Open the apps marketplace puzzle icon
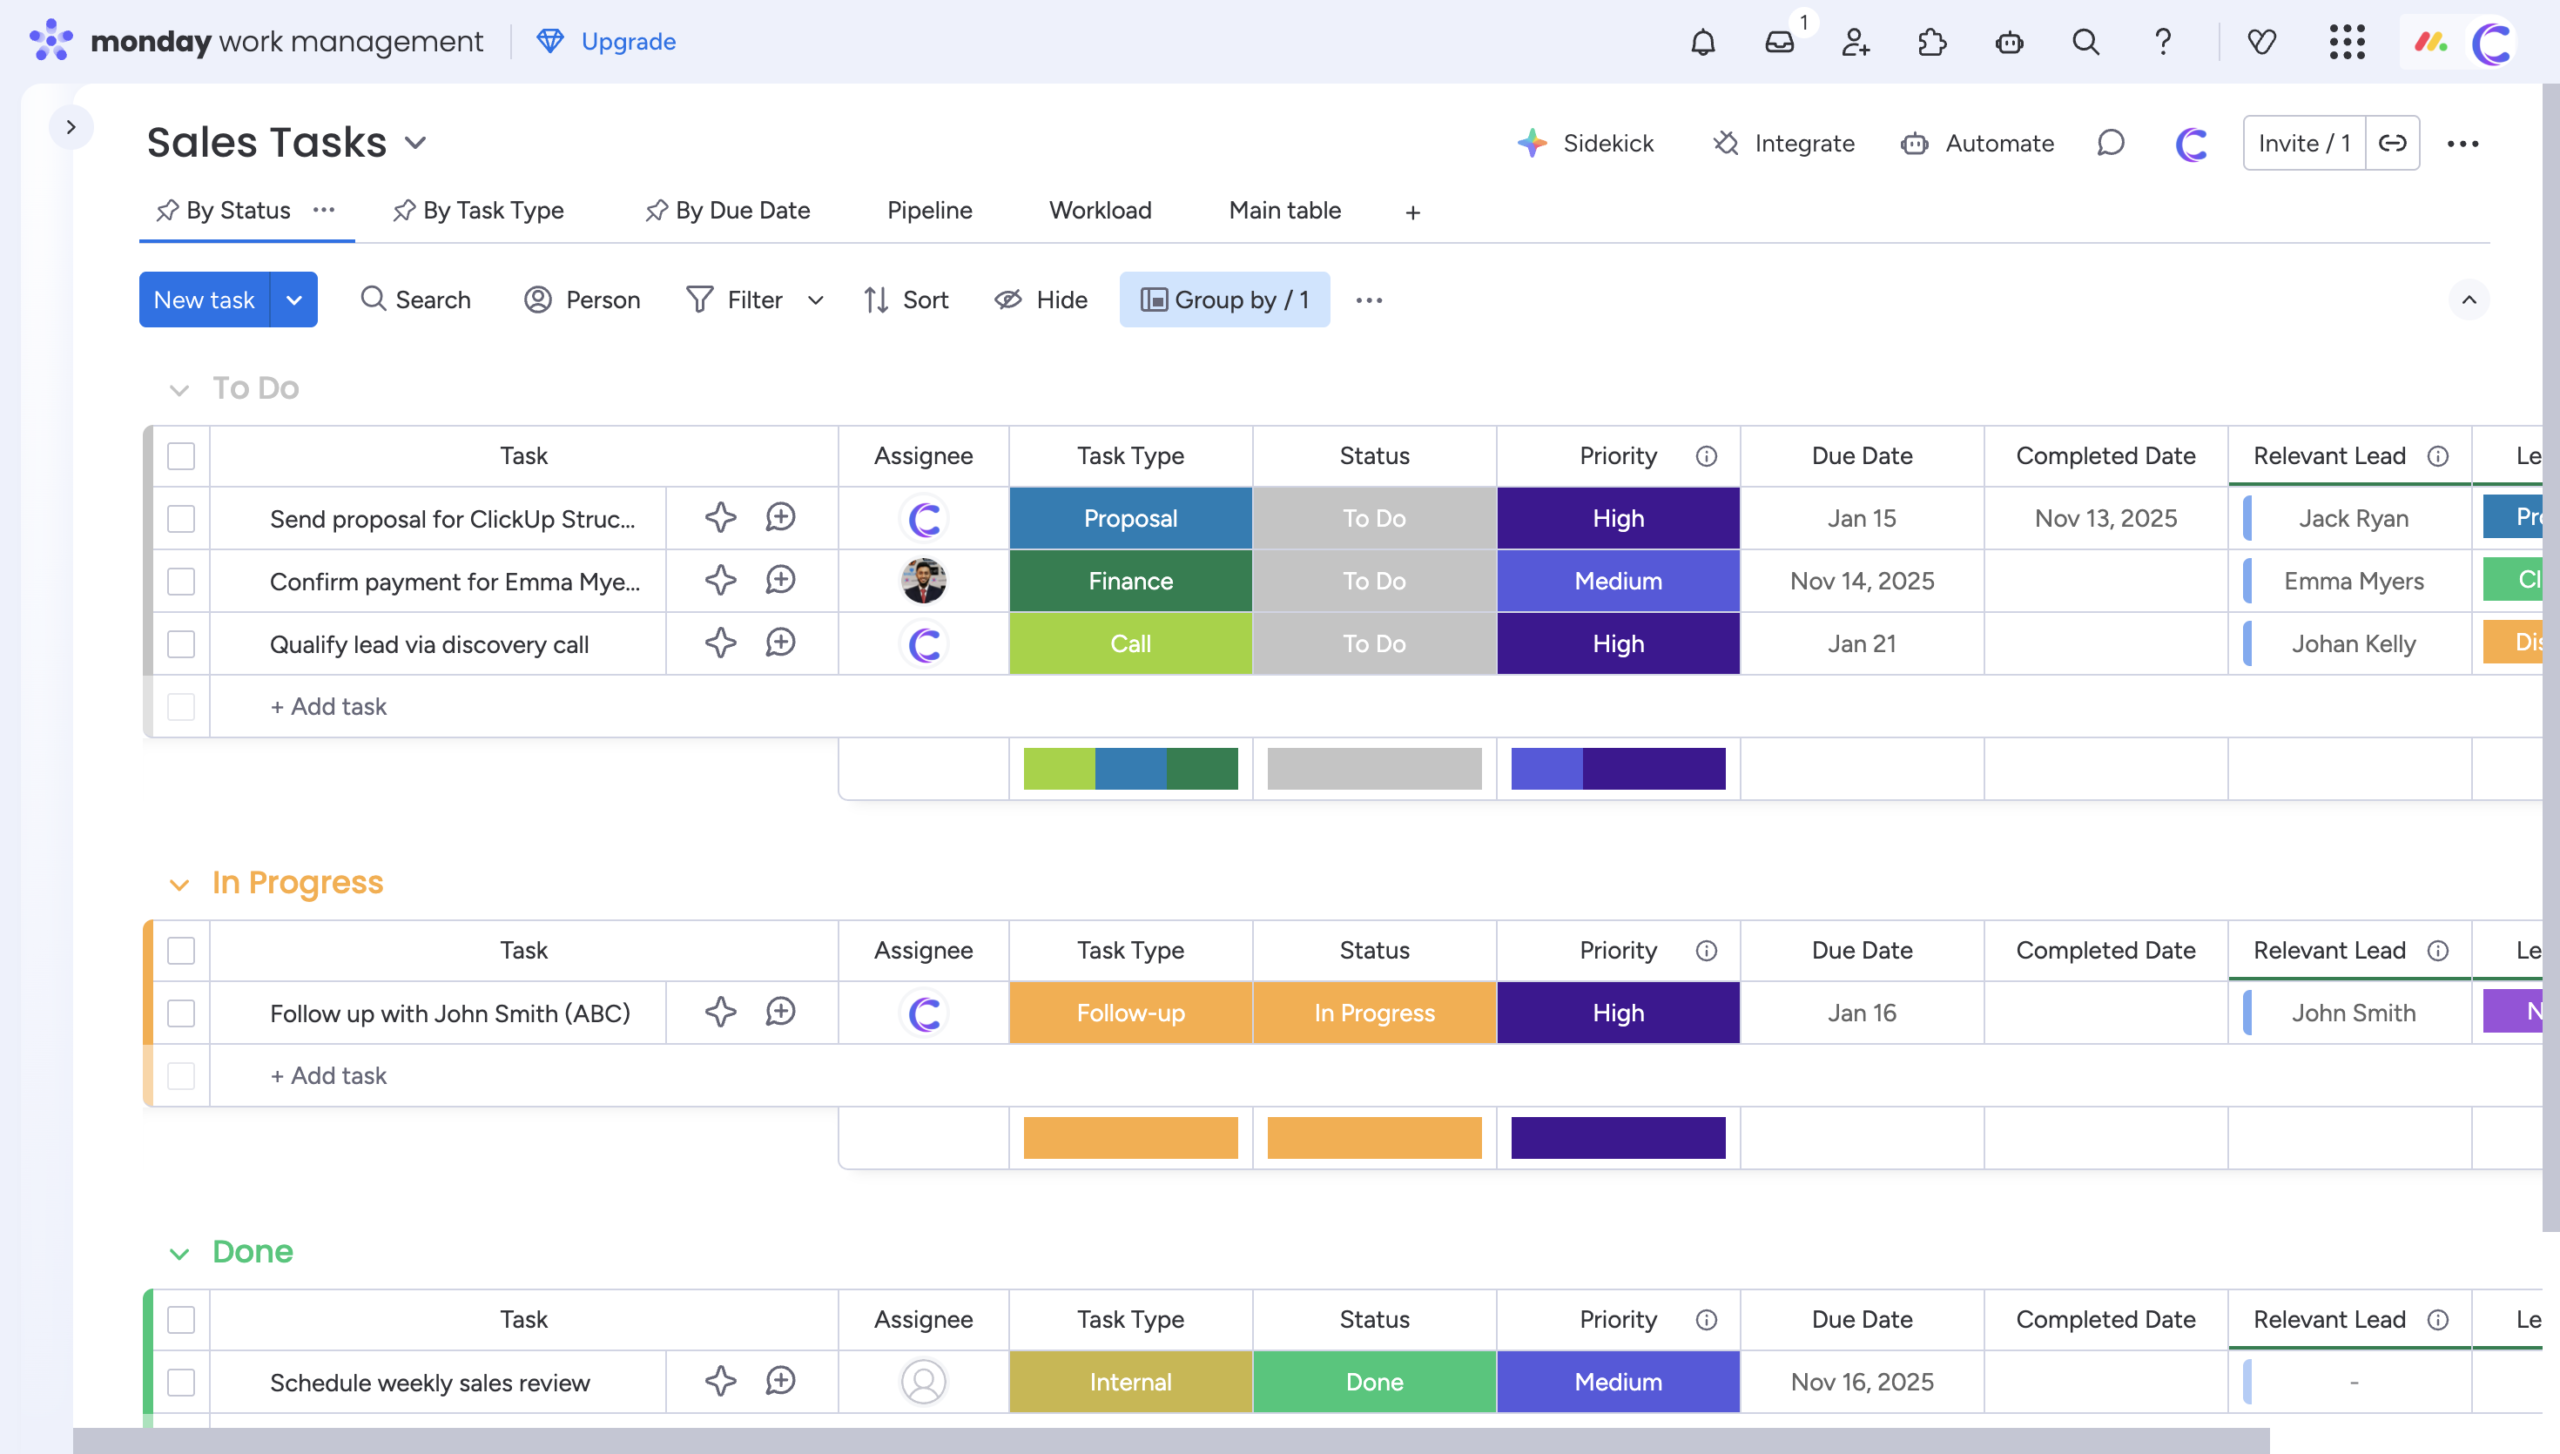Image resolution: width=2560 pixels, height=1454 pixels. [x=1932, y=42]
